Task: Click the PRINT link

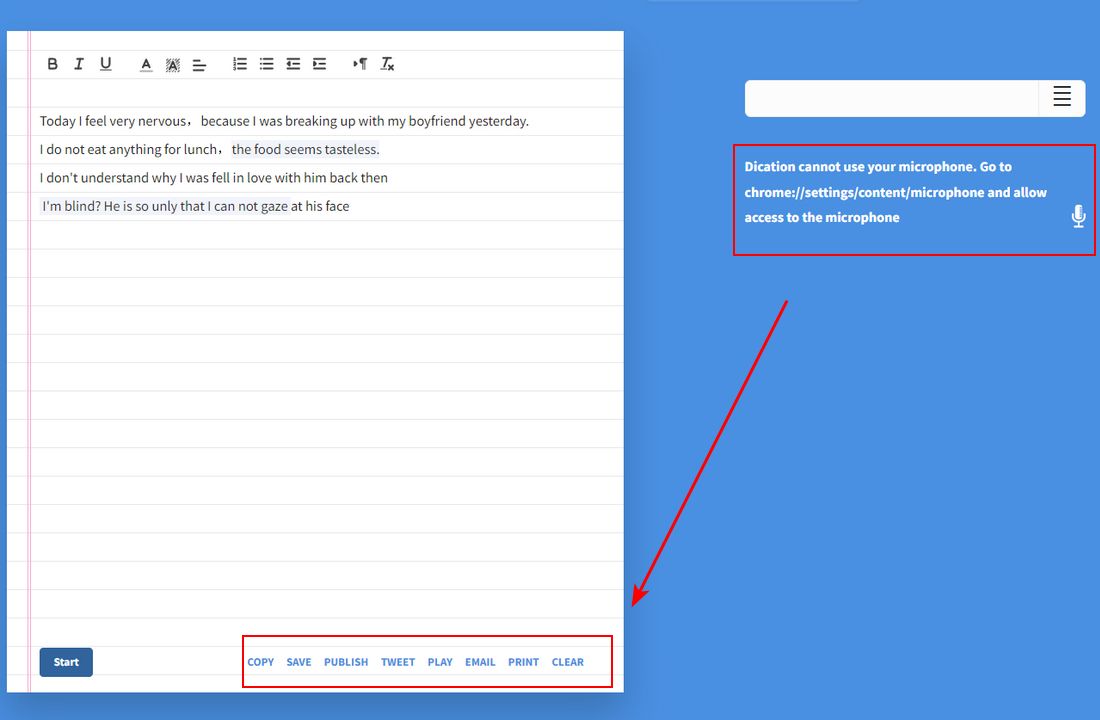Action: (523, 662)
